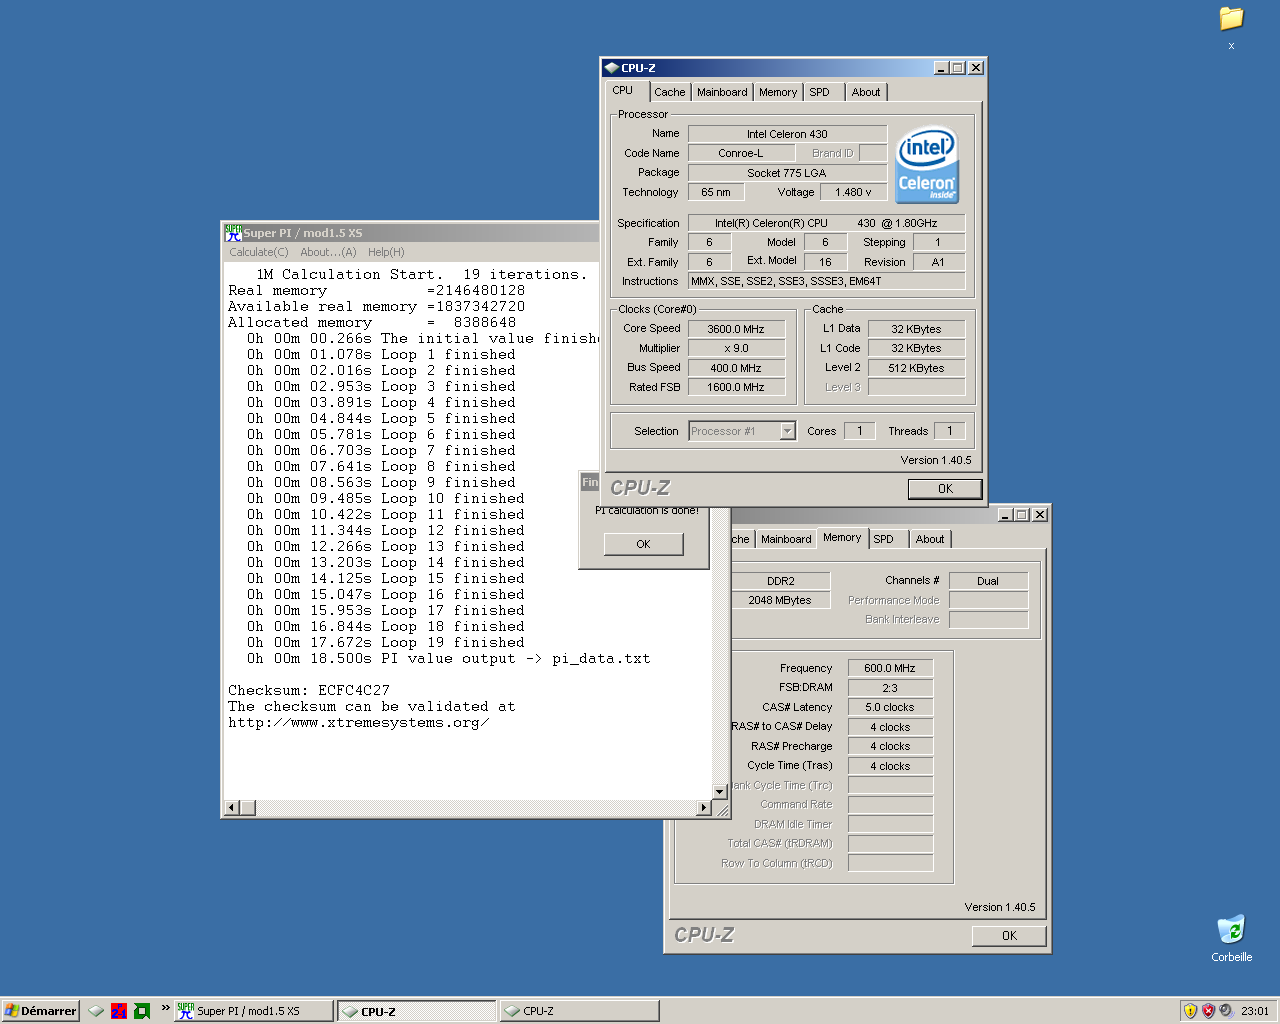
Task: Expand the quick launch overflow chevron
Action: click(166, 1008)
